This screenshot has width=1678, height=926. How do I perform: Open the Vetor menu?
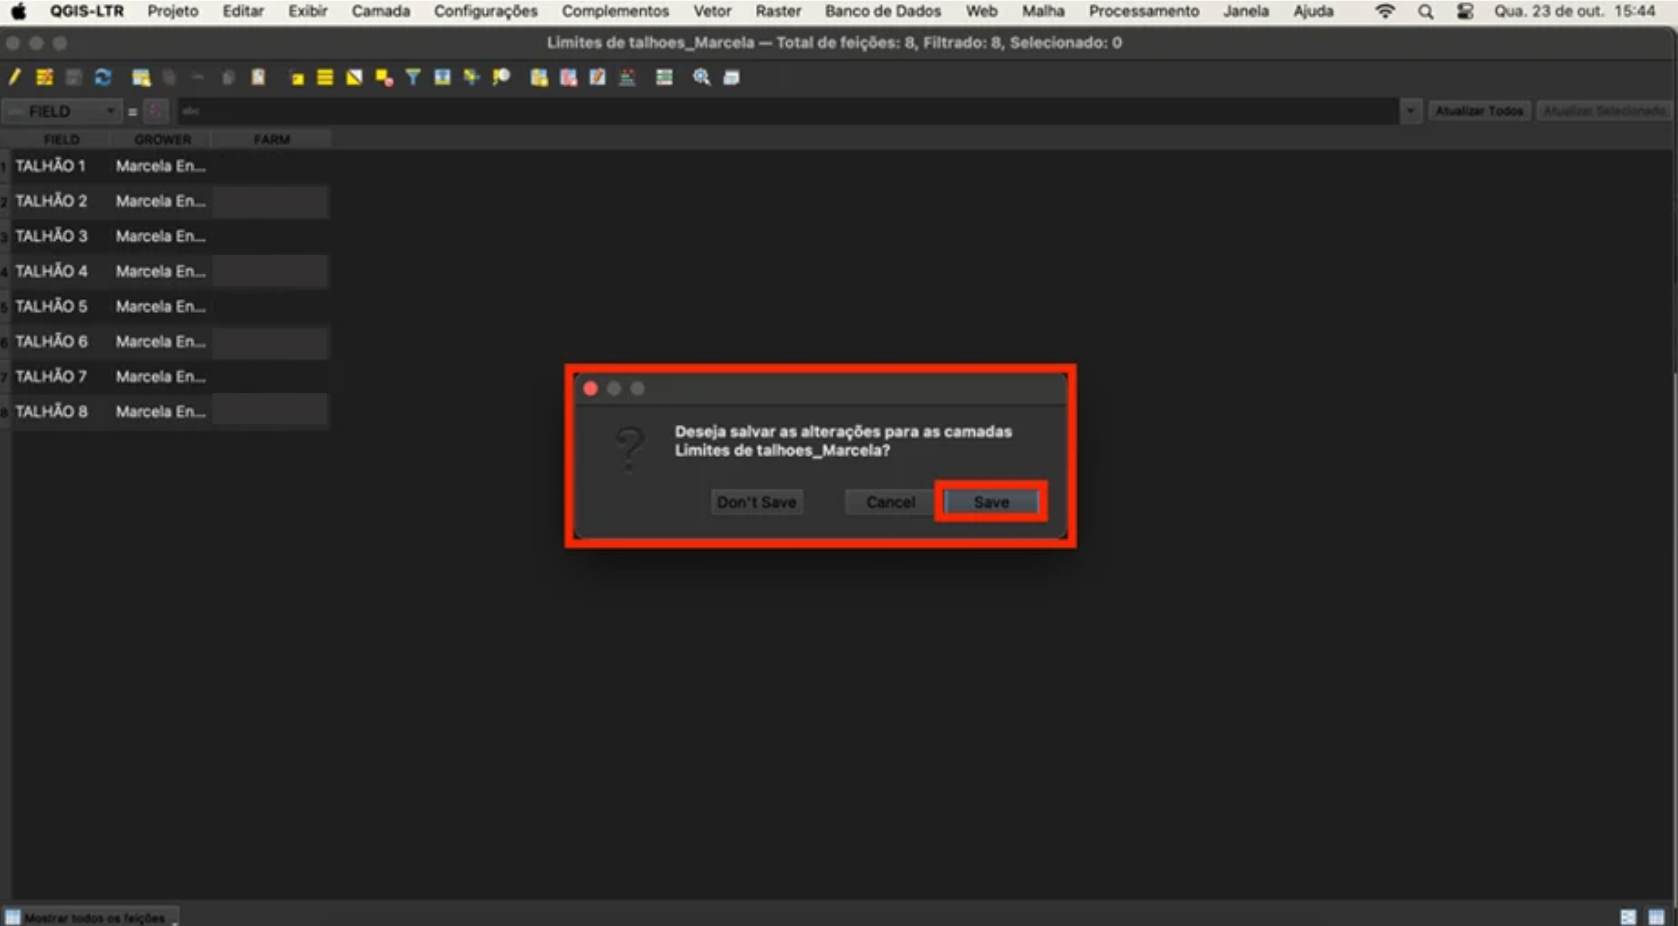click(x=712, y=11)
